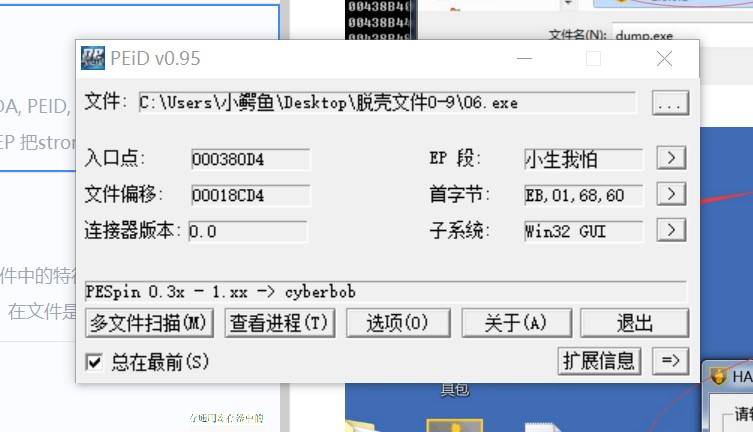Click the linker version field 0.0
Screen dimensions: 753x432
click(248, 231)
